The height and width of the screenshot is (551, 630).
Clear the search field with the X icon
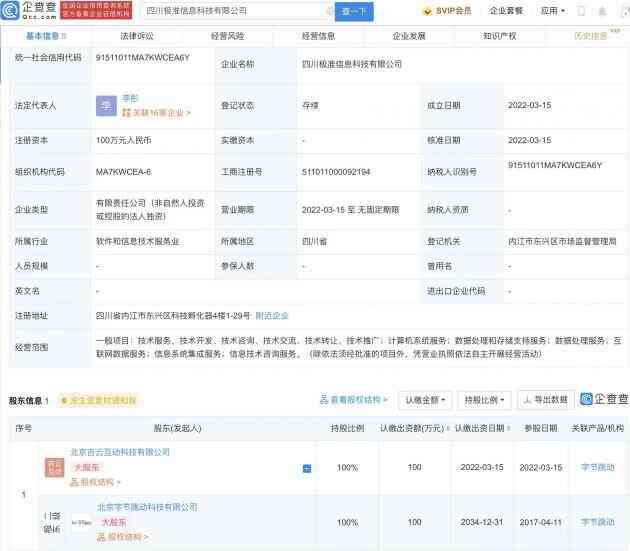click(330, 11)
